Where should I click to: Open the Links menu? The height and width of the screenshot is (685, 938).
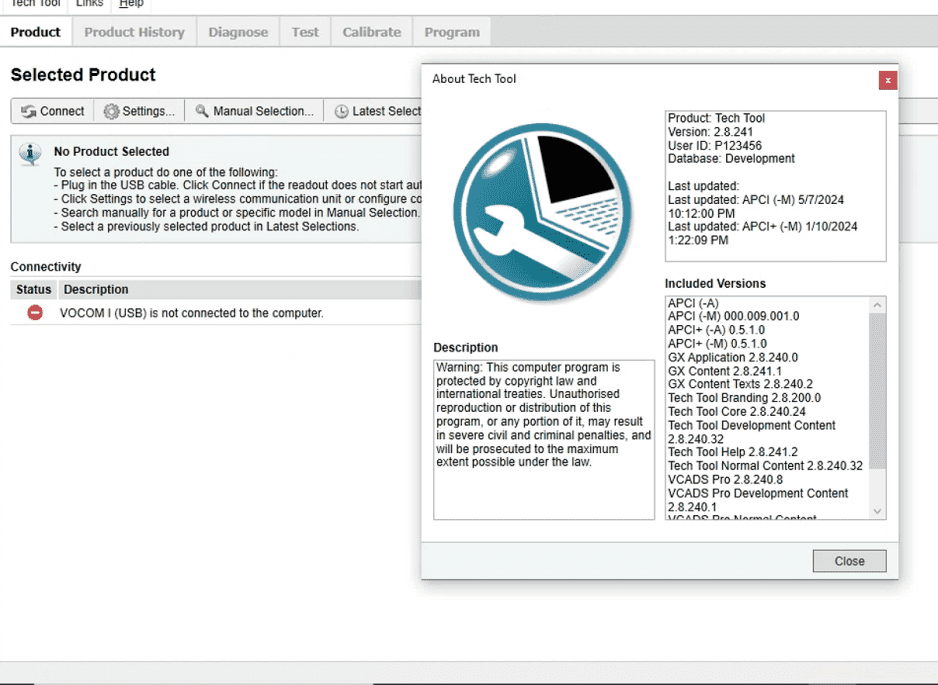[90, 4]
